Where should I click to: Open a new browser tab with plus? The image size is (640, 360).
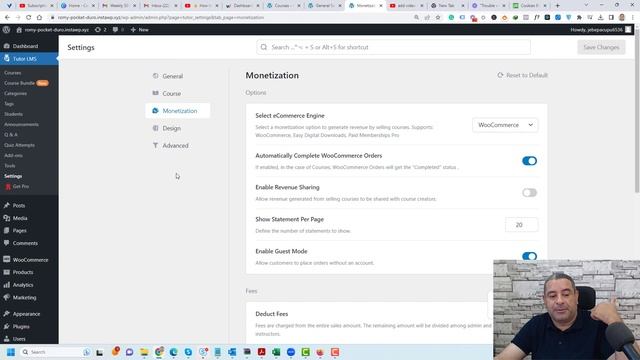click(x=557, y=6)
